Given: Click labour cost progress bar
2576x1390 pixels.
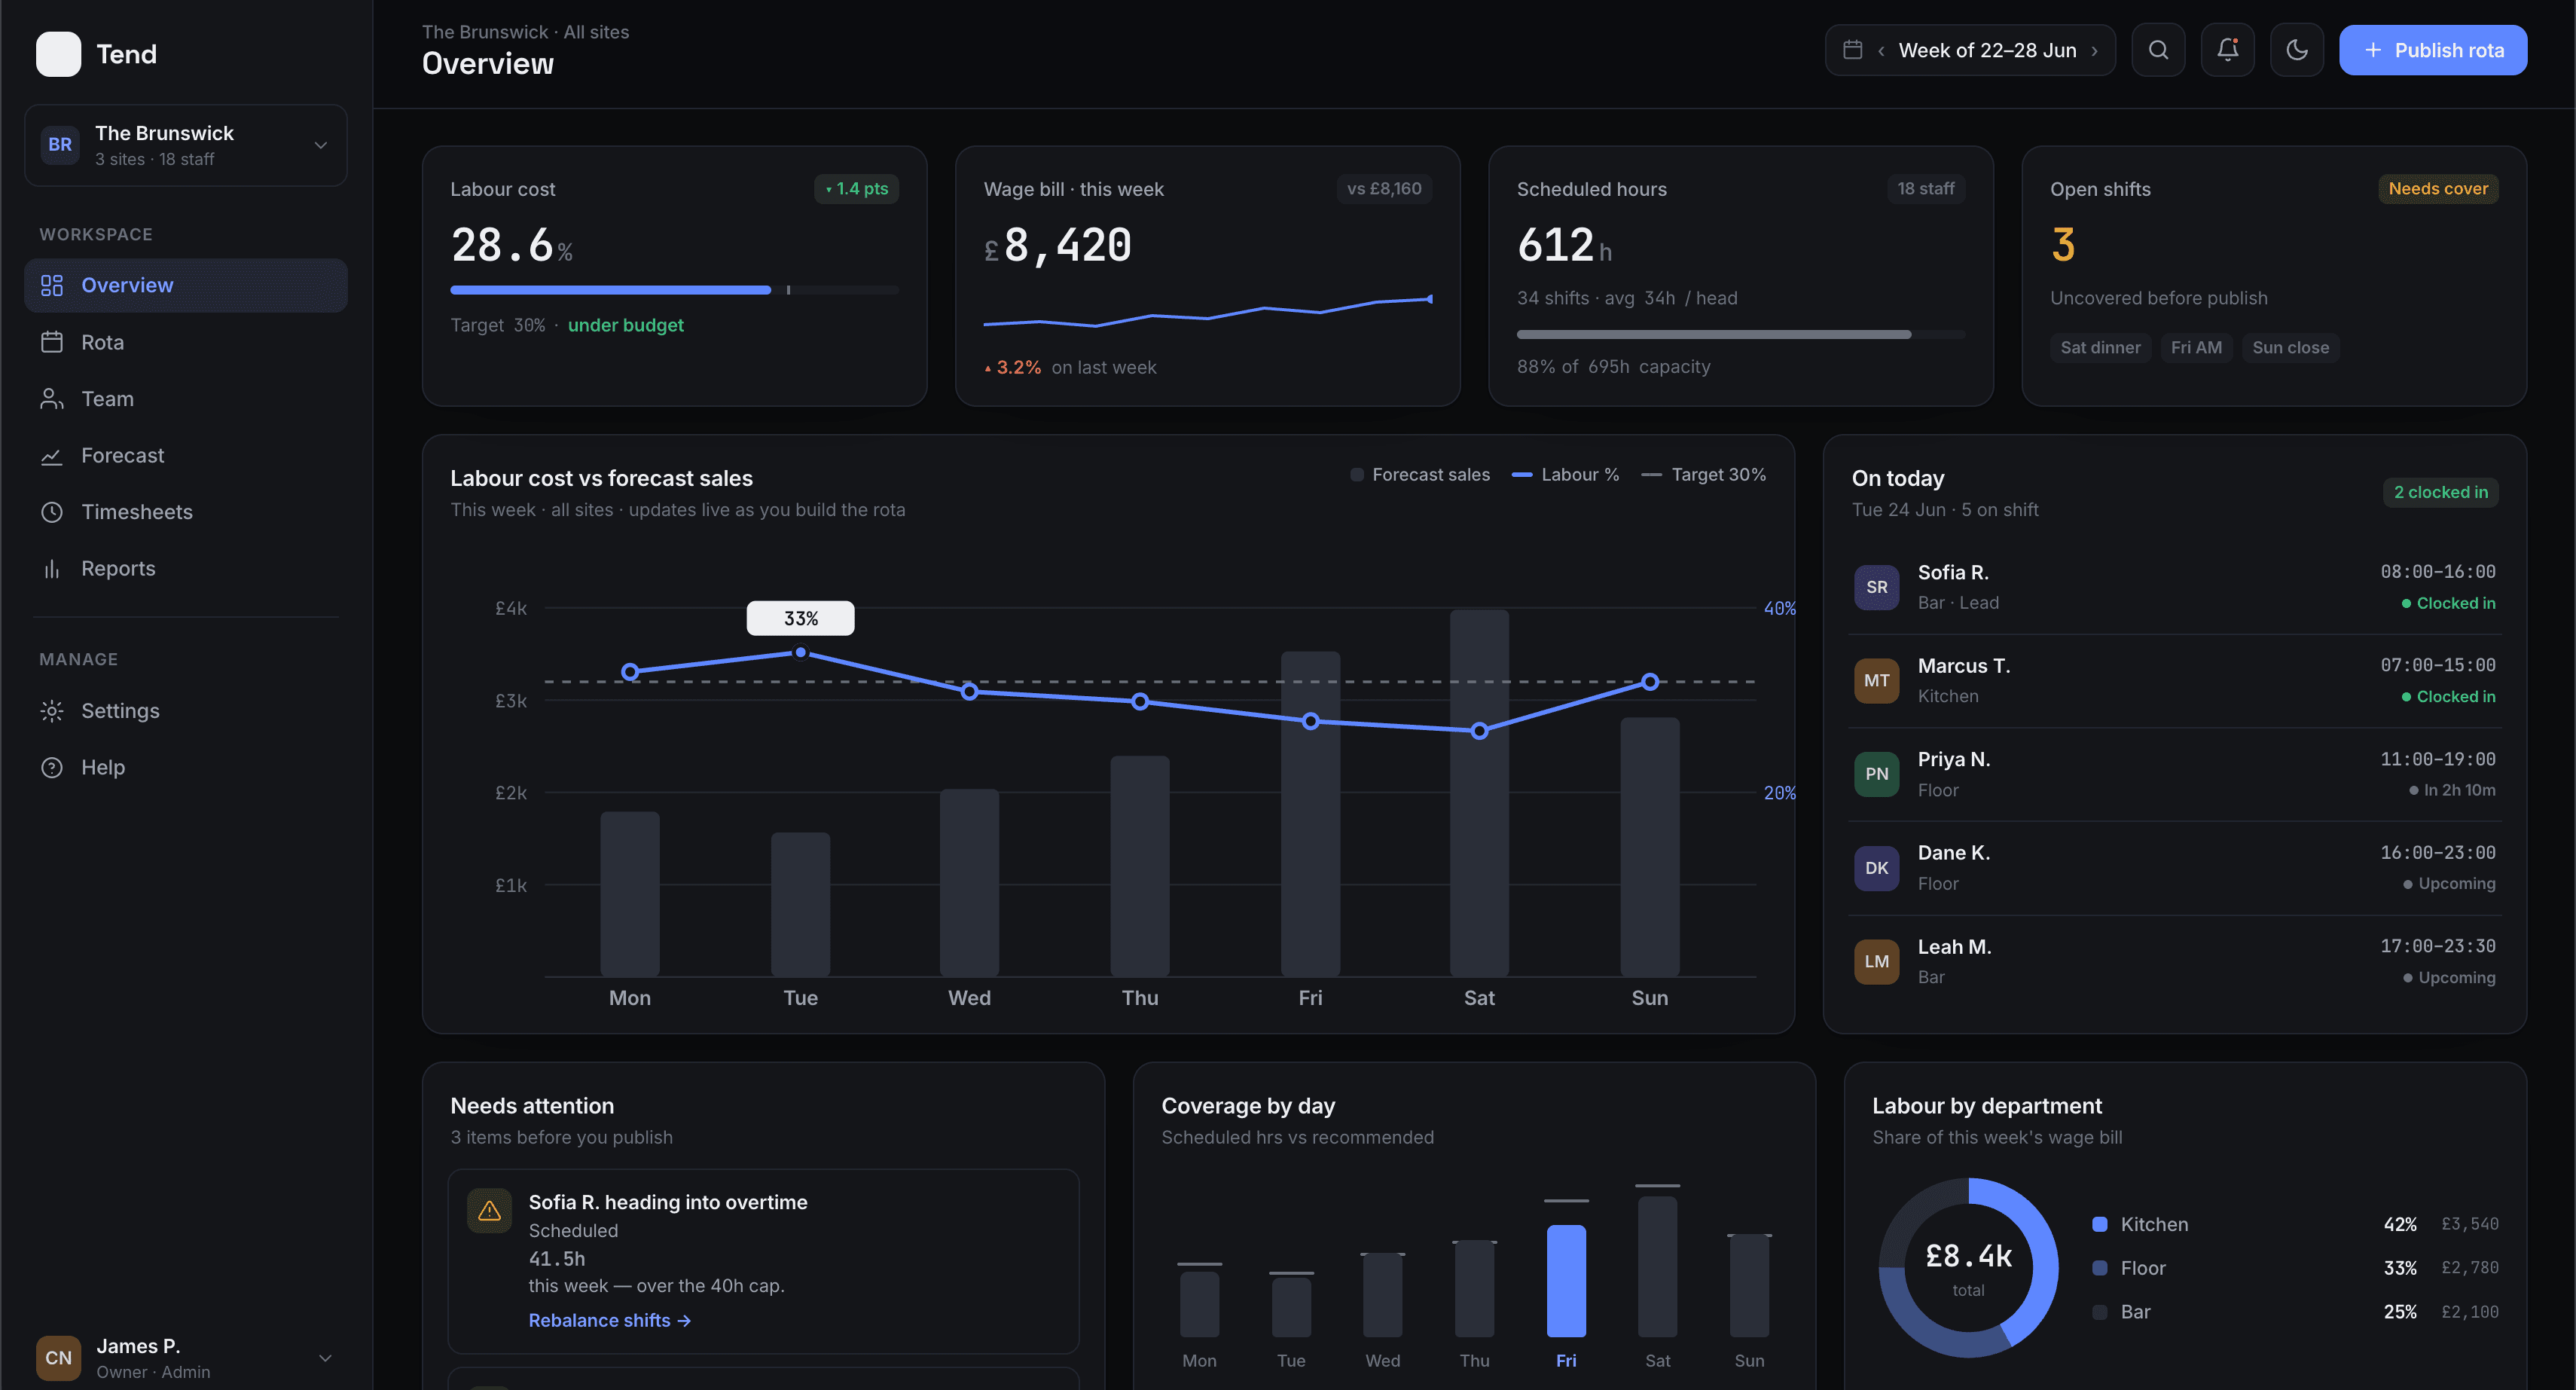Looking at the screenshot, I should [674, 290].
